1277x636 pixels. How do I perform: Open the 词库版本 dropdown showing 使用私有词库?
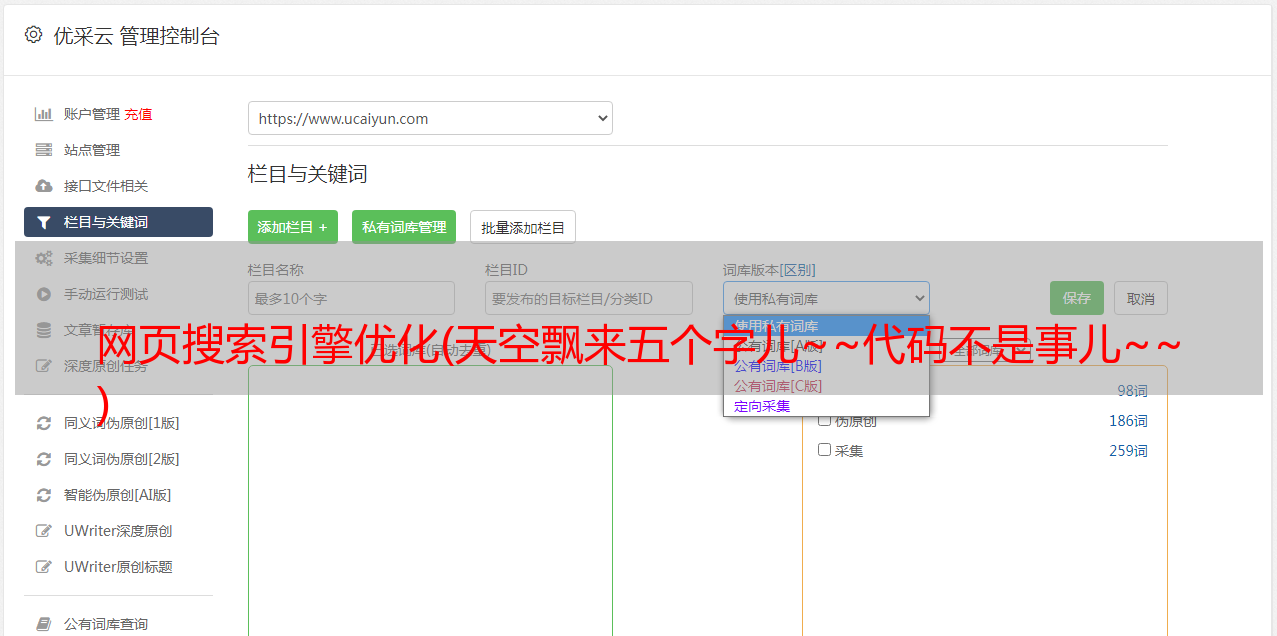coord(826,298)
